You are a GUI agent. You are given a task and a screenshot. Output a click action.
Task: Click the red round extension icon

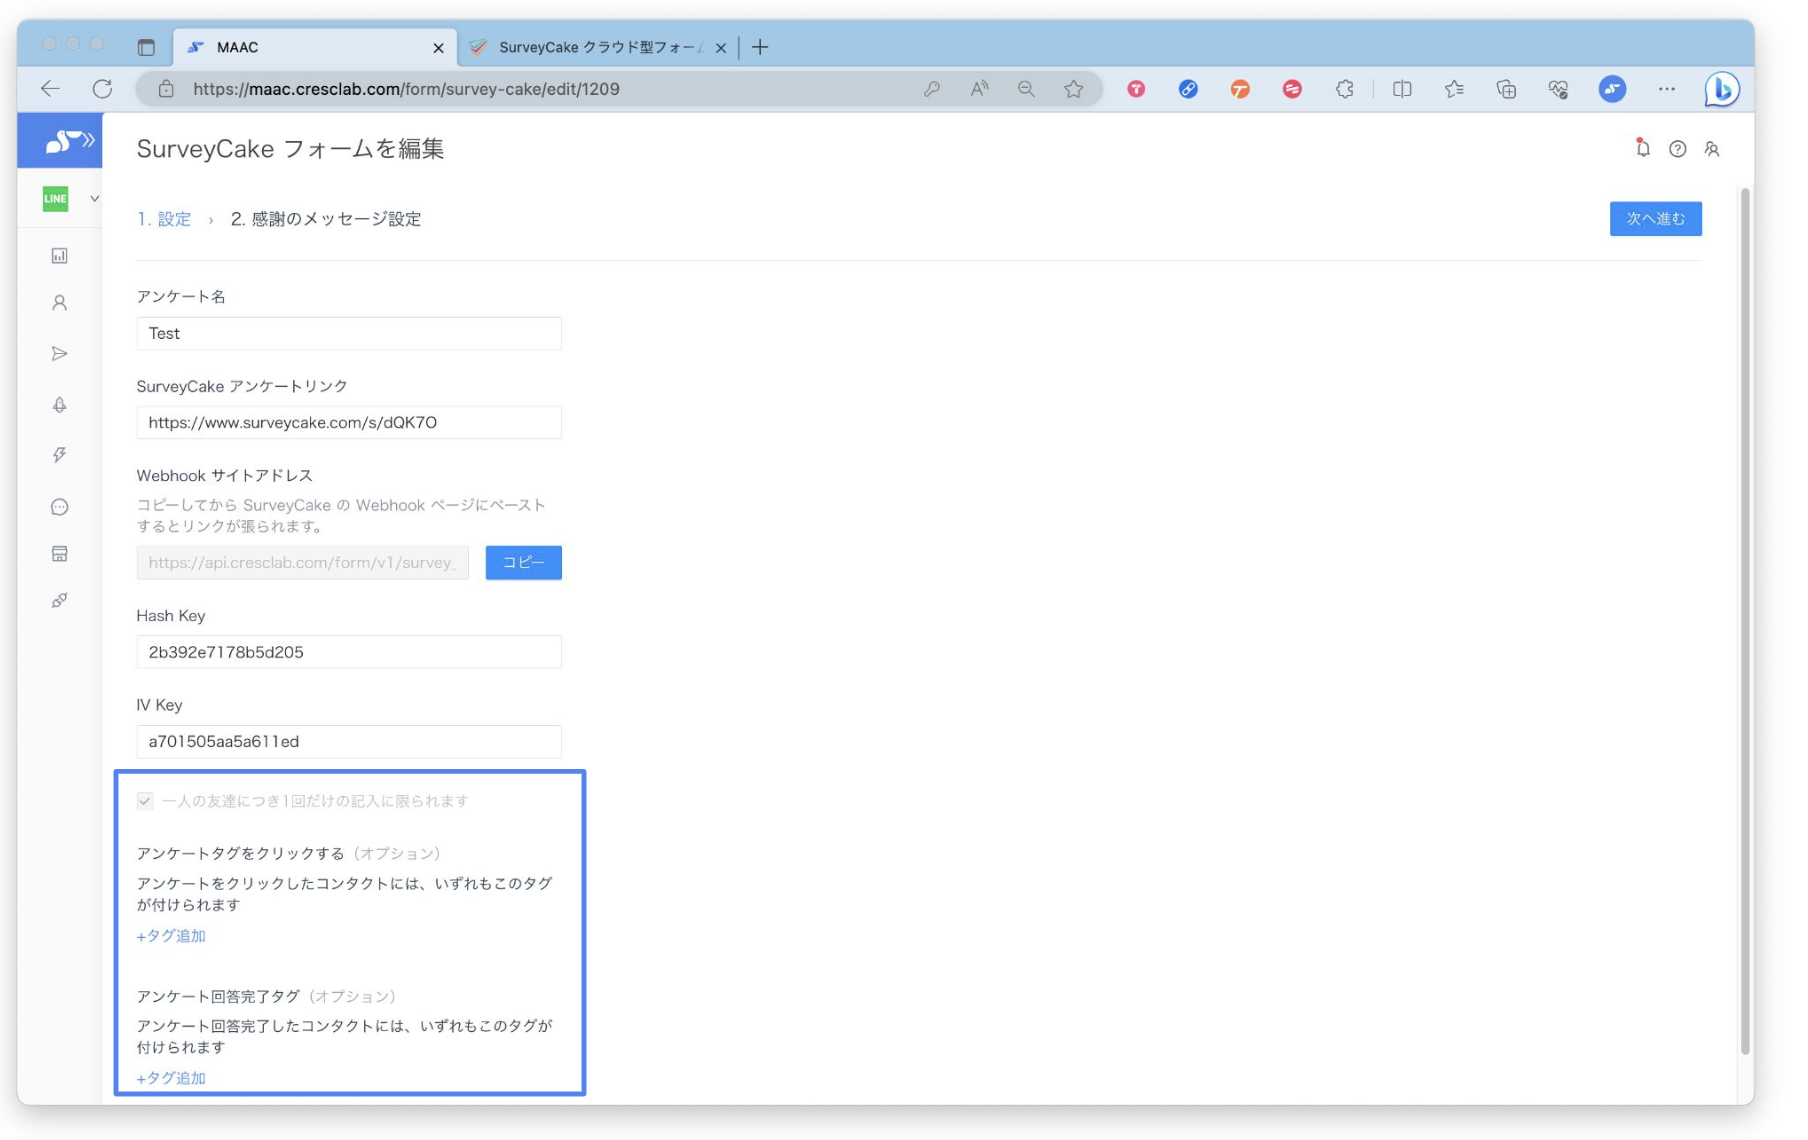point(1292,89)
